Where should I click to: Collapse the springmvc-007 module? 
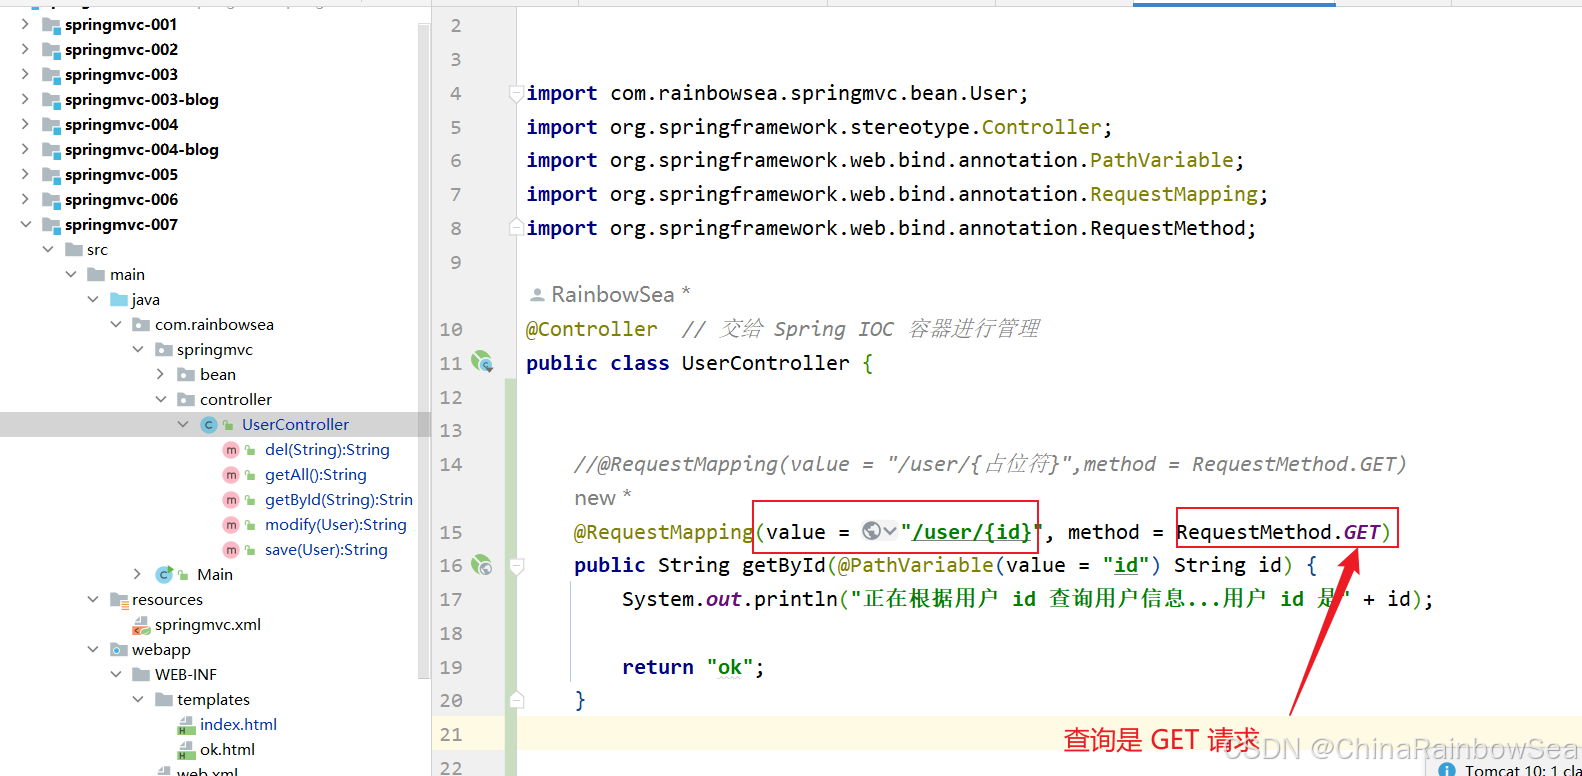[25, 224]
